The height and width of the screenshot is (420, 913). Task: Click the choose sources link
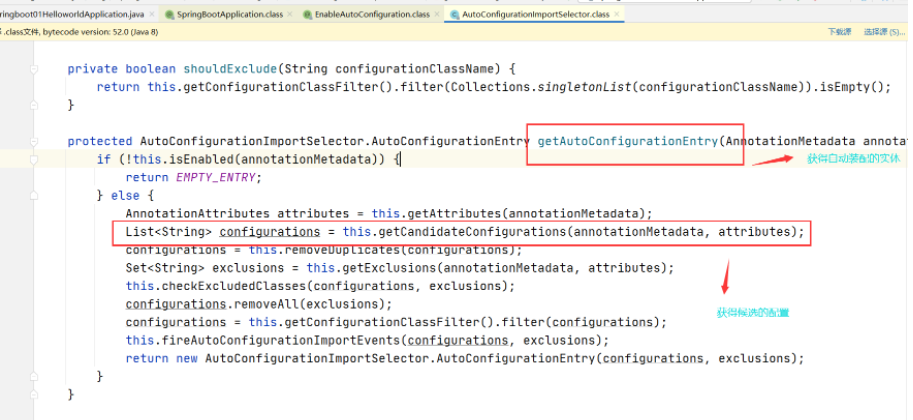coord(879,32)
